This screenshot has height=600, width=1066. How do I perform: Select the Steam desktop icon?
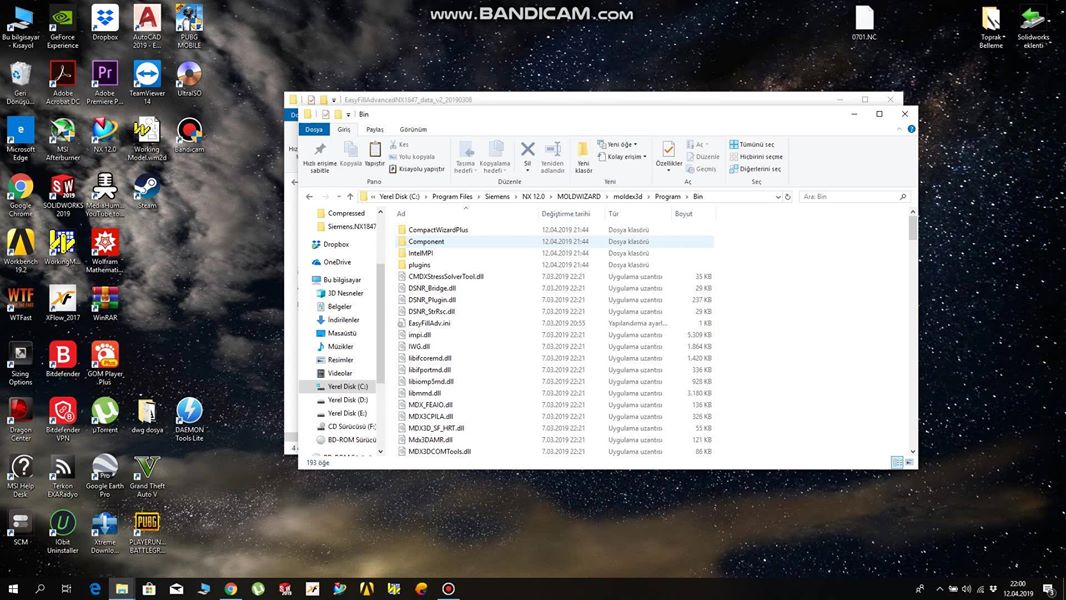[x=147, y=191]
